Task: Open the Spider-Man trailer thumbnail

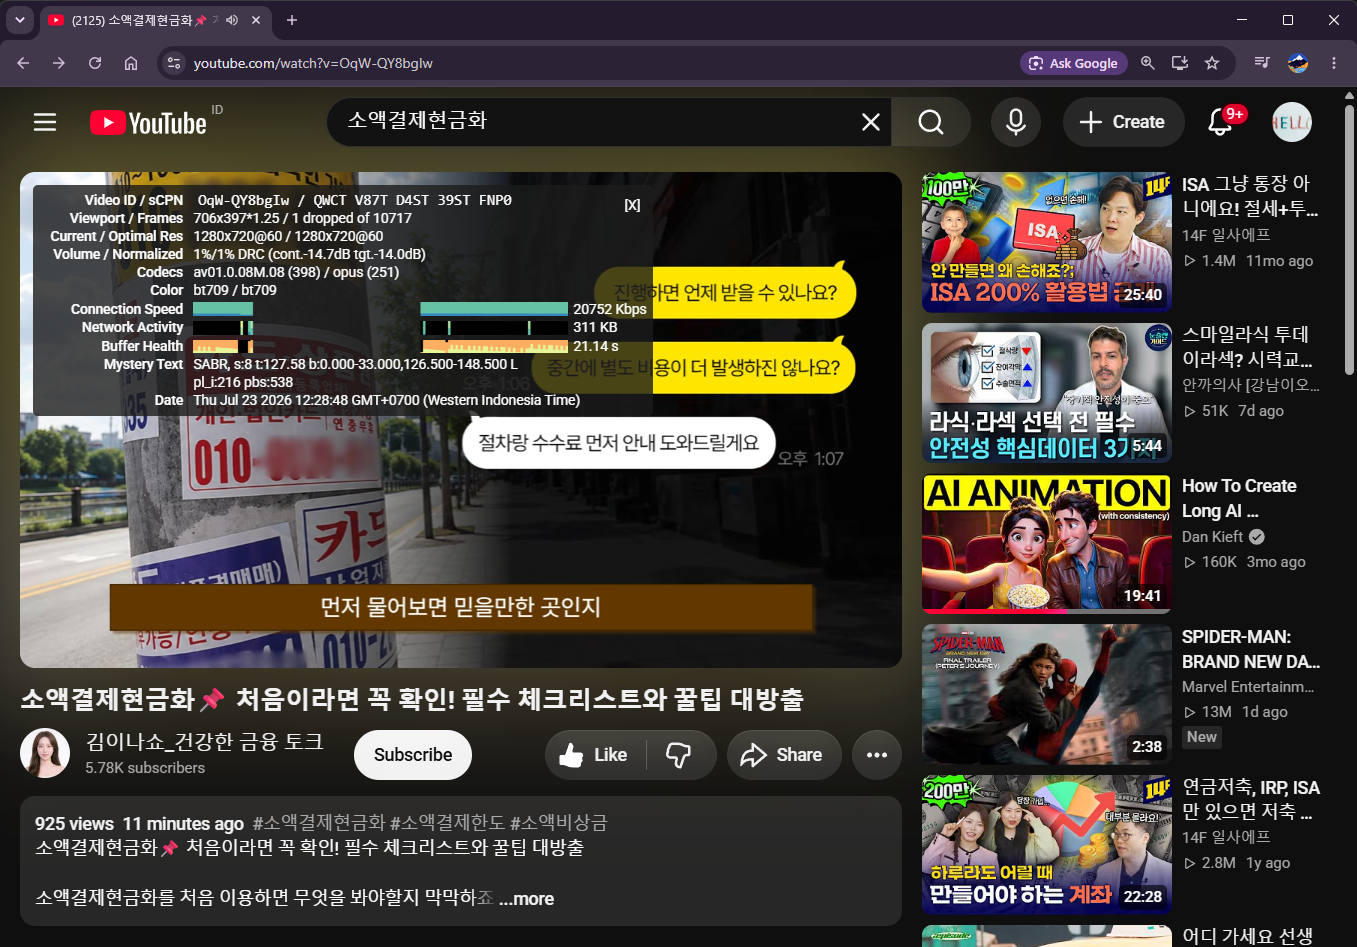Action: point(1047,694)
